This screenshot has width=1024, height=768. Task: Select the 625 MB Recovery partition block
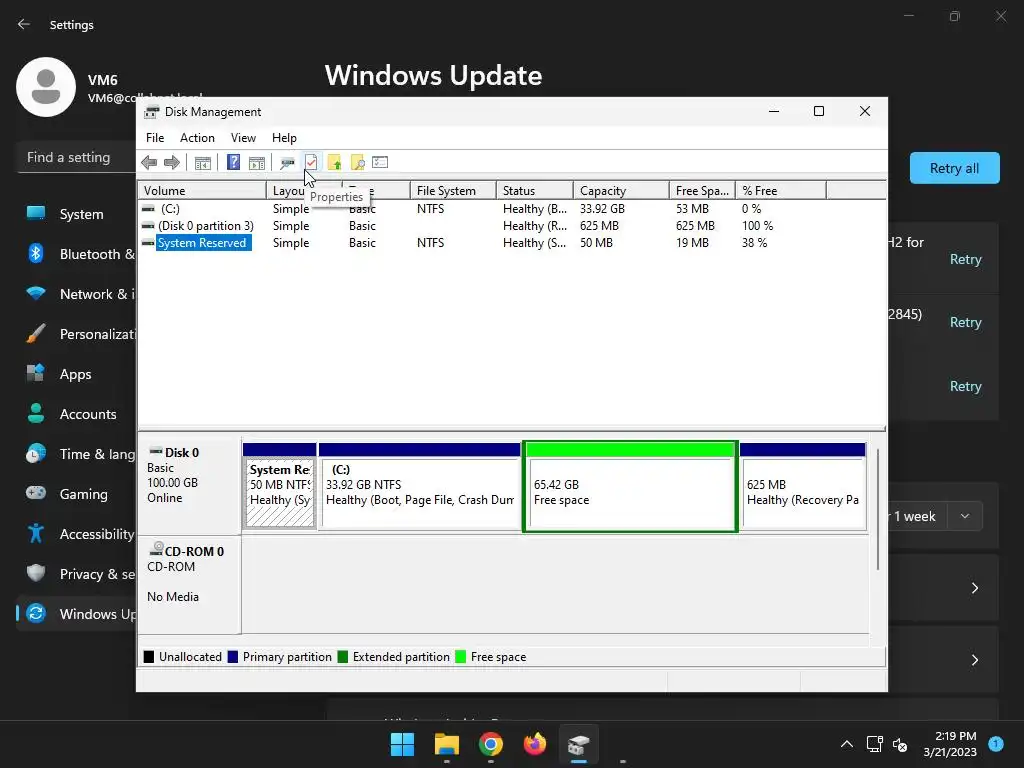click(803, 486)
